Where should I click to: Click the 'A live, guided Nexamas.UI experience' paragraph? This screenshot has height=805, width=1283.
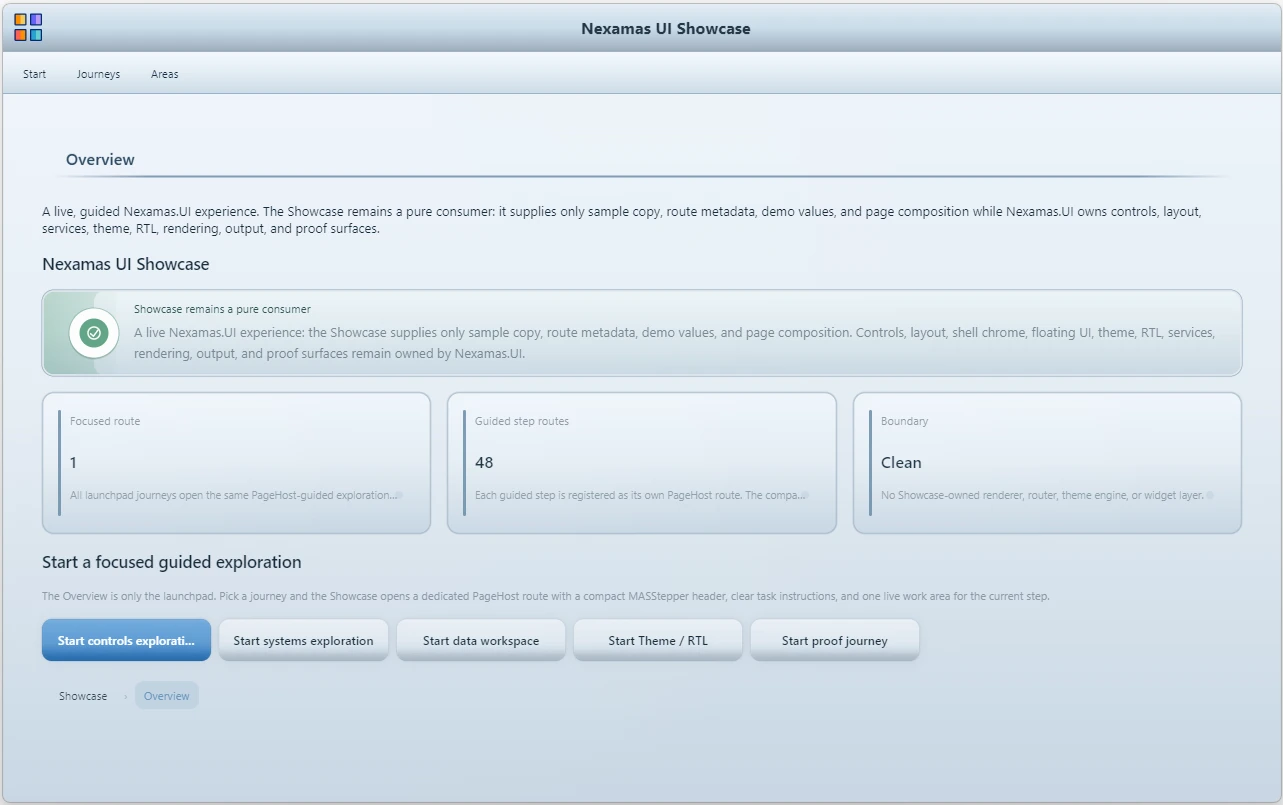point(621,220)
